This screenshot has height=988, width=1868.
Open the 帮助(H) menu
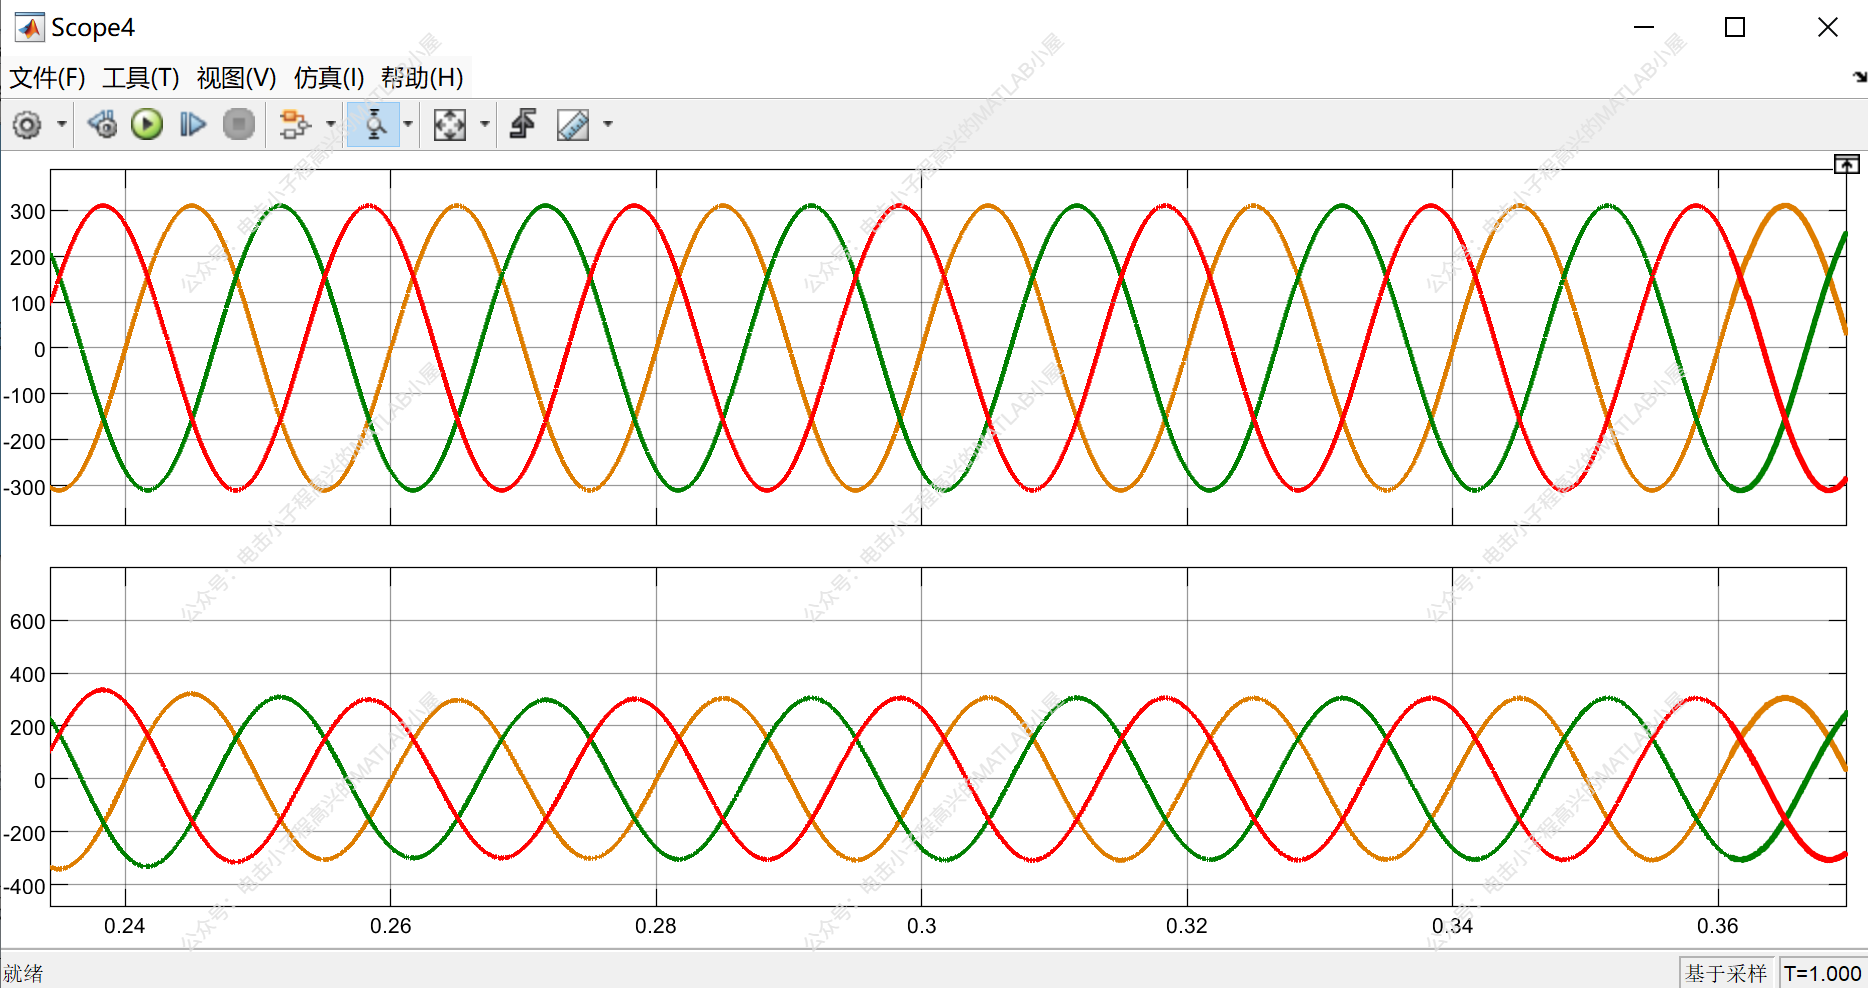(x=422, y=78)
